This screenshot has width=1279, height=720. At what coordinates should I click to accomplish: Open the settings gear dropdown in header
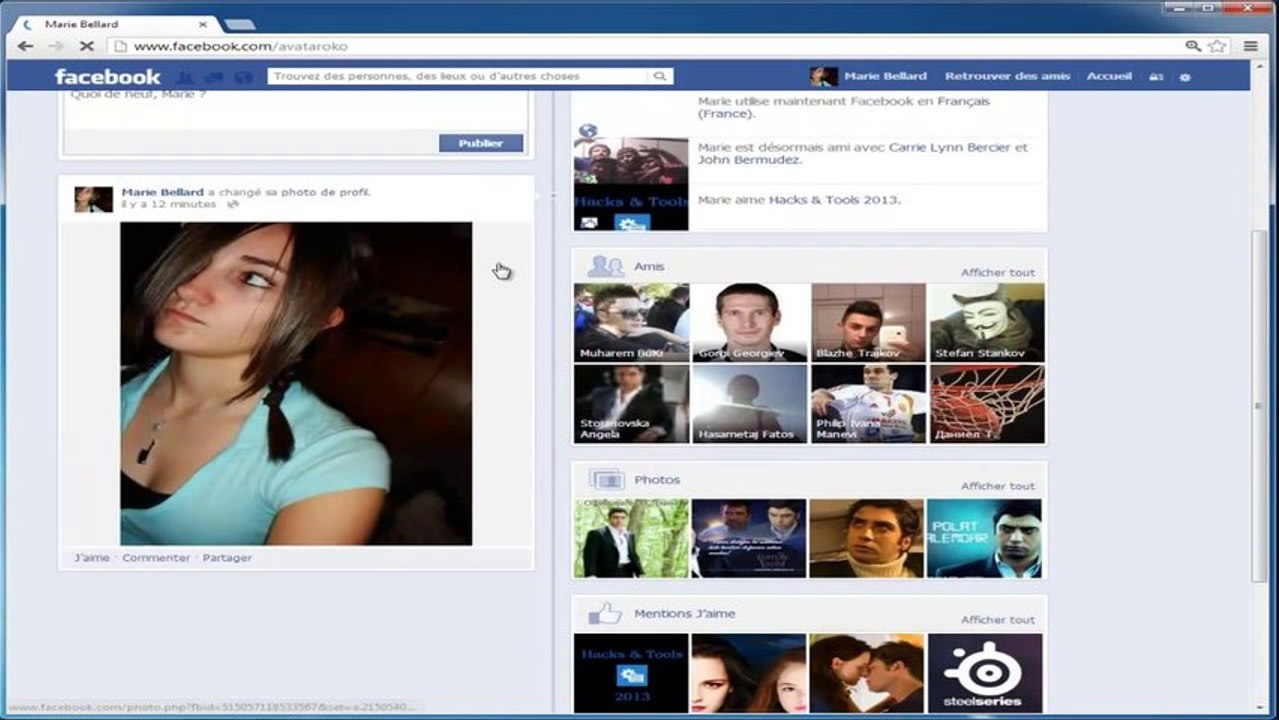[1185, 77]
